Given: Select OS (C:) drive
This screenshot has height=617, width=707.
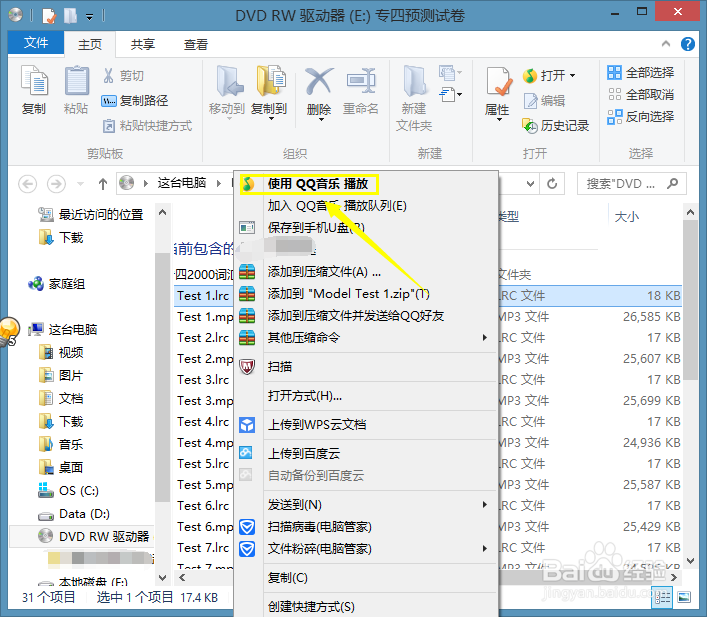Looking at the screenshot, I should click(69, 491).
